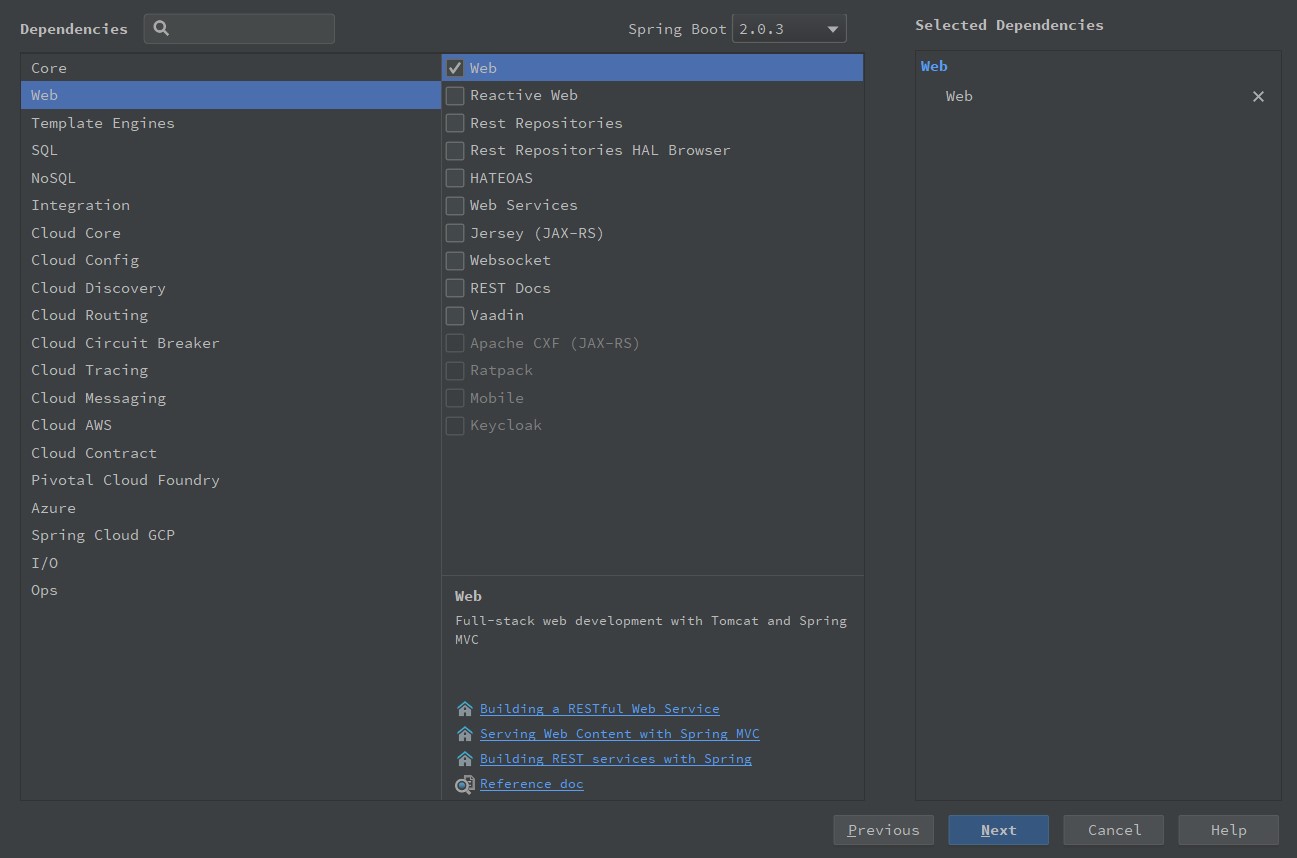This screenshot has width=1297, height=858.
Task: Open Pivotal Cloud Foundry category
Action: [x=230, y=480]
